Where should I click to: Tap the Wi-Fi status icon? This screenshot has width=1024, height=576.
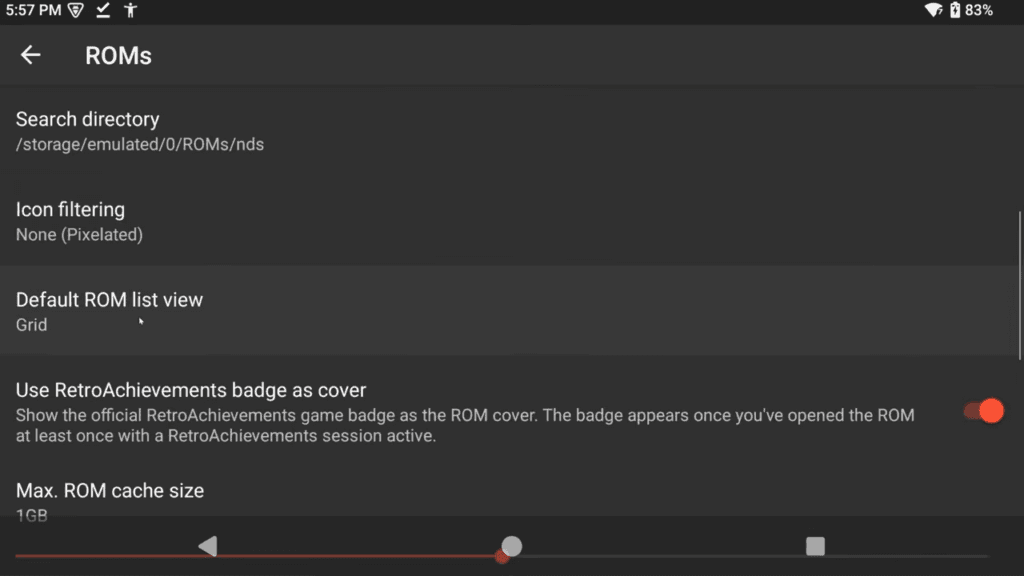(x=933, y=10)
